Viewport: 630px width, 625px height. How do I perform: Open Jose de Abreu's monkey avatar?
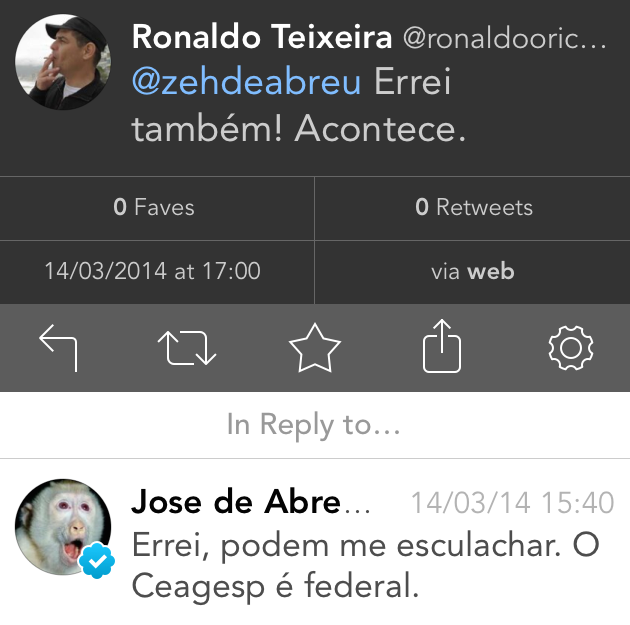pyautogui.click(x=62, y=527)
